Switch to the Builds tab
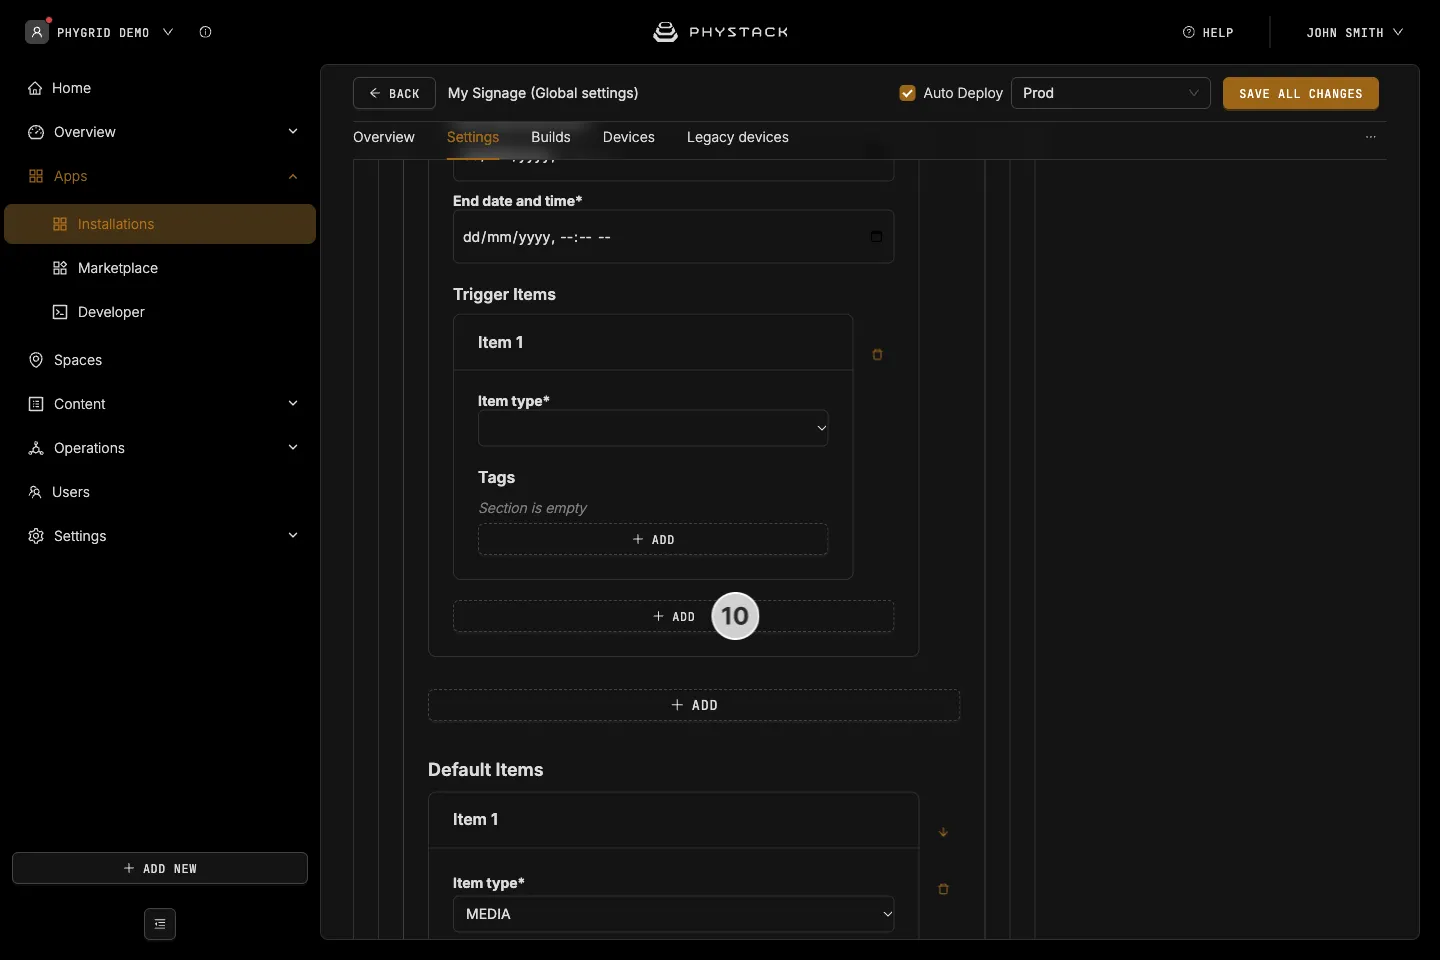 [551, 137]
